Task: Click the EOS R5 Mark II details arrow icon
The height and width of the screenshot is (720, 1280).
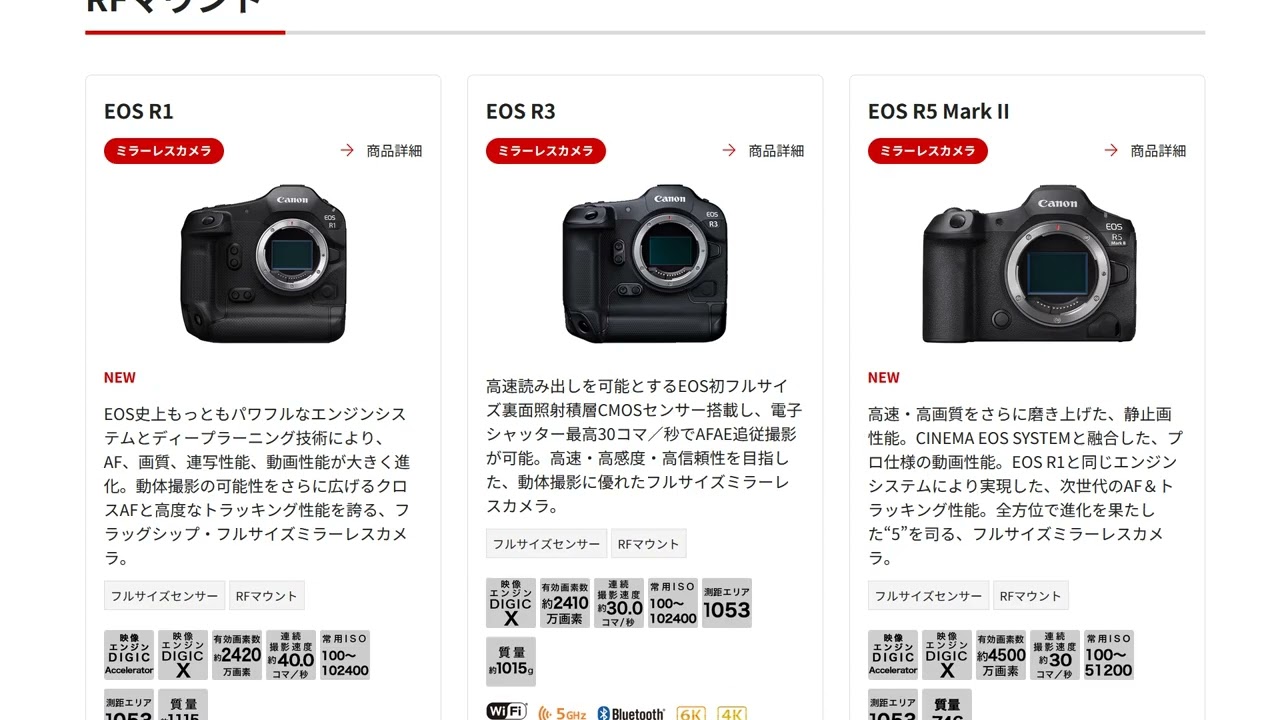Action: (x=1111, y=150)
